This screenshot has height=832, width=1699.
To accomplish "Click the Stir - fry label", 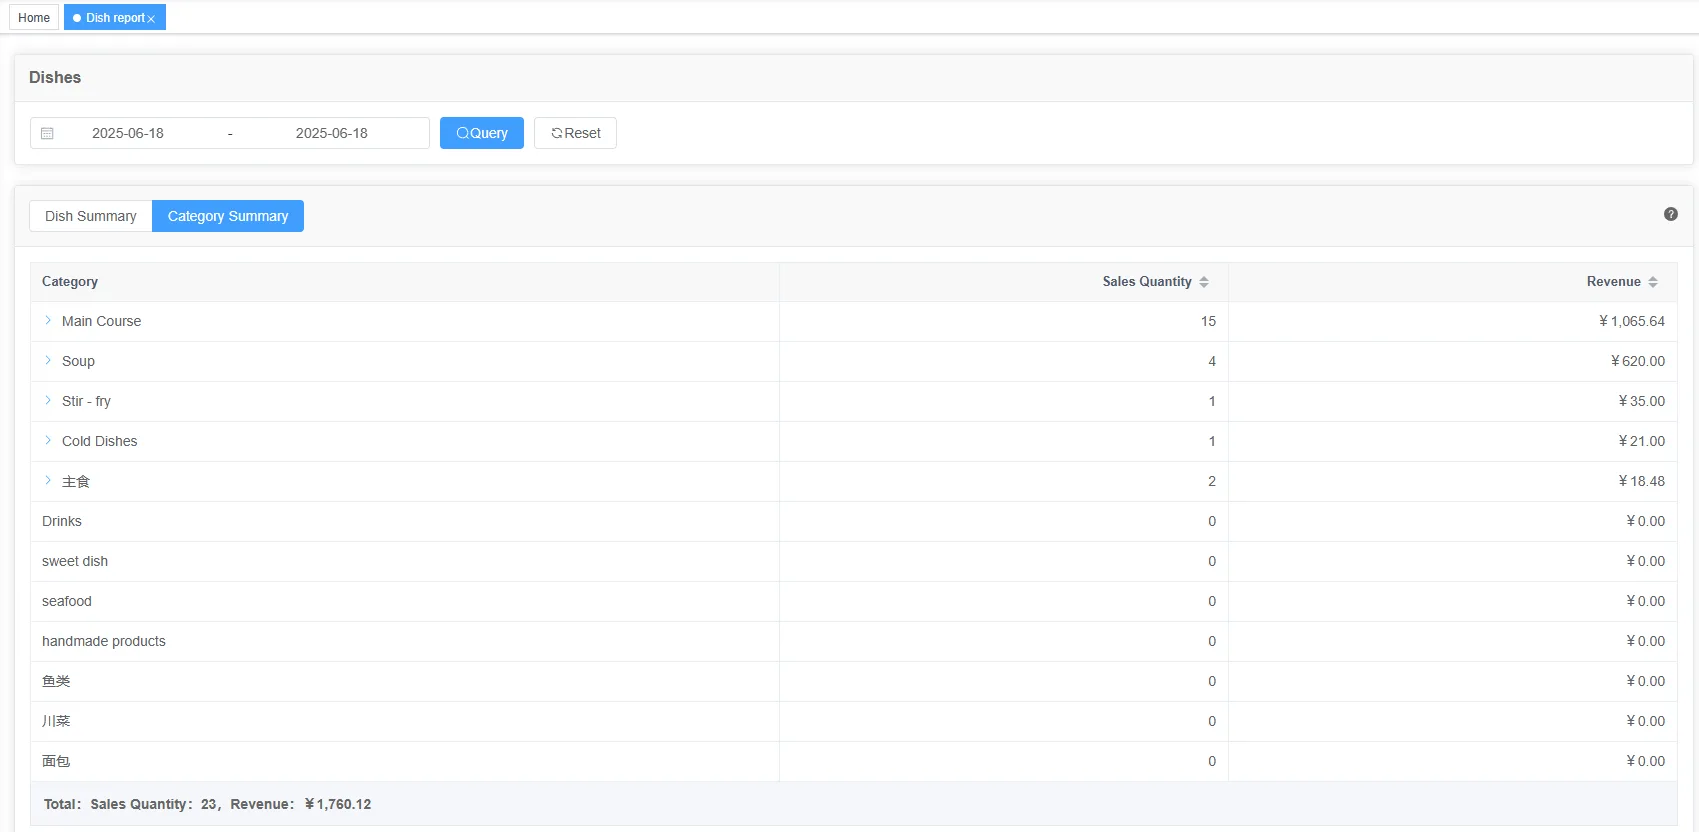I will coord(86,401).
